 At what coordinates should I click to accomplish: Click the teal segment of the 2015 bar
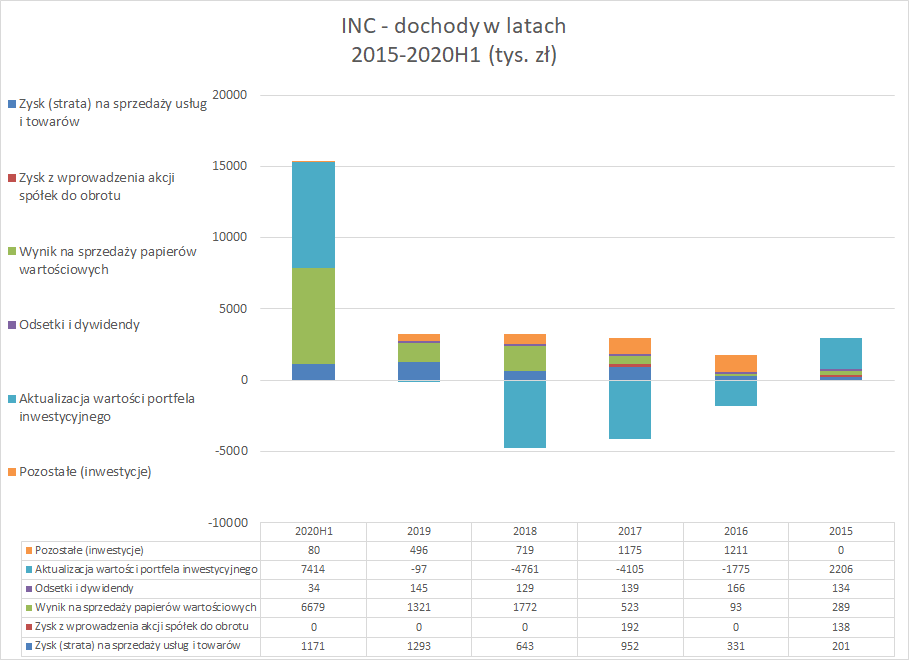pyautogui.click(x=841, y=354)
